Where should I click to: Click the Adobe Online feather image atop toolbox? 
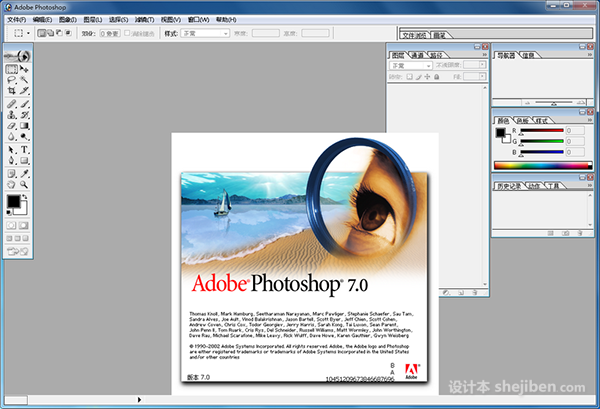click(x=18, y=56)
